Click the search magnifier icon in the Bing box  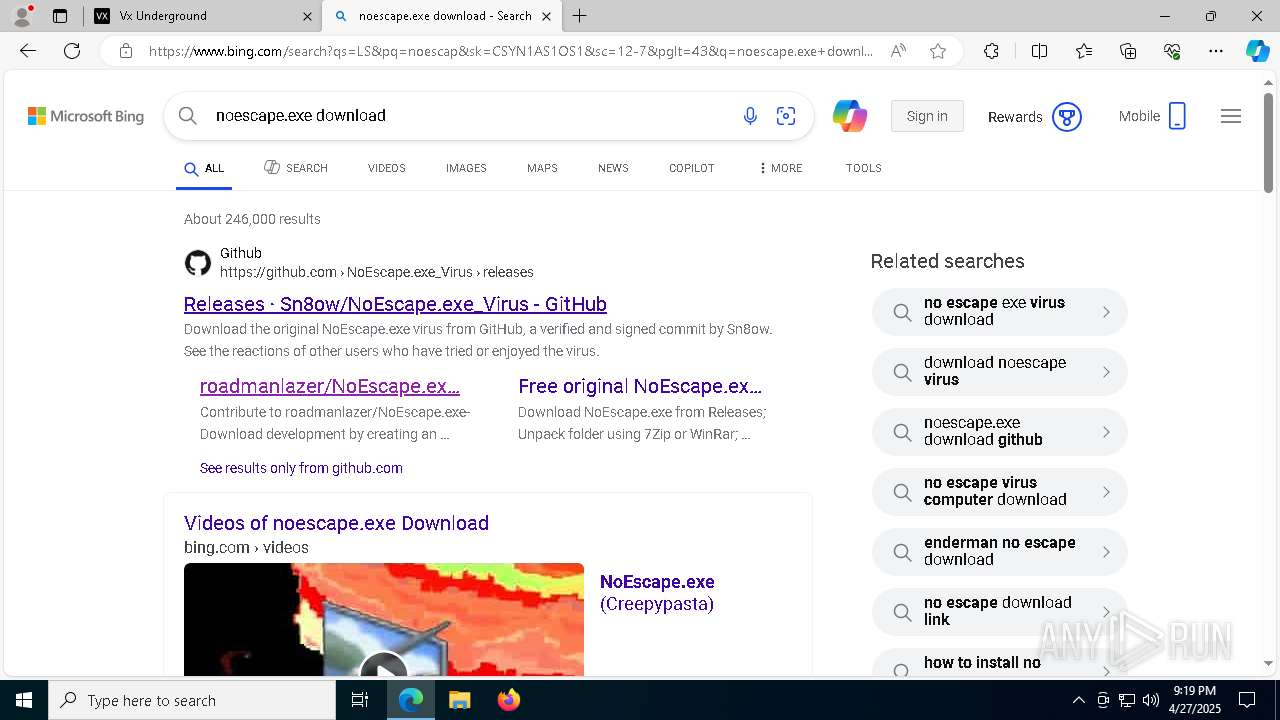point(187,116)
